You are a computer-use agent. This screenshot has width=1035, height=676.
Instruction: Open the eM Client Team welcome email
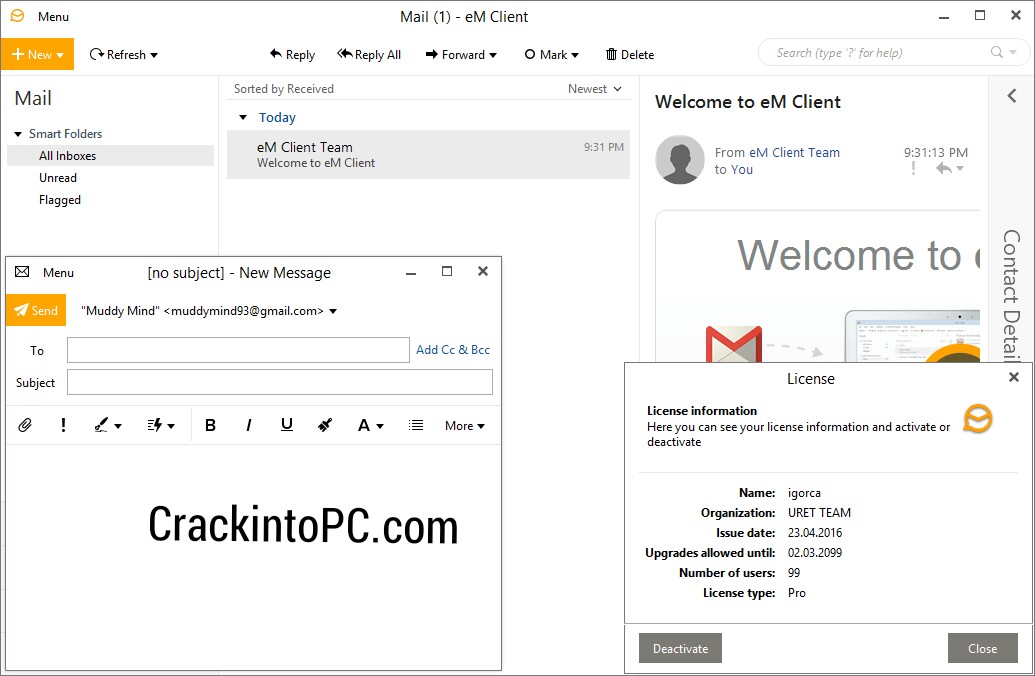coord(428,154)
